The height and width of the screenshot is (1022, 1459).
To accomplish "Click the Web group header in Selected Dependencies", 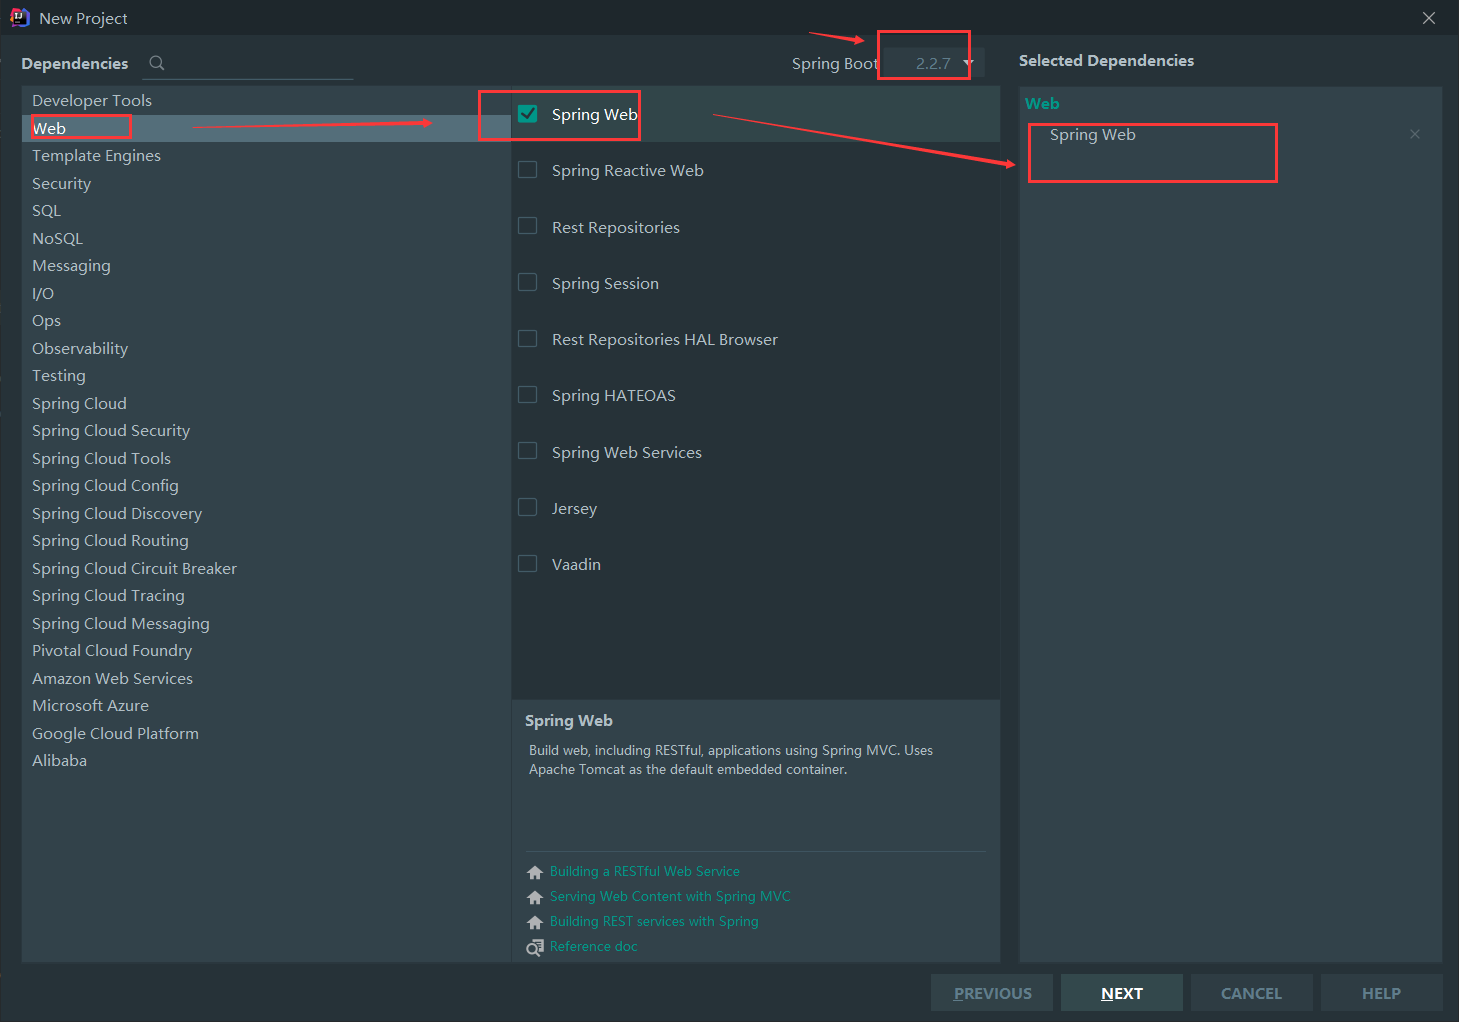I will click(x=1042, y=103).
